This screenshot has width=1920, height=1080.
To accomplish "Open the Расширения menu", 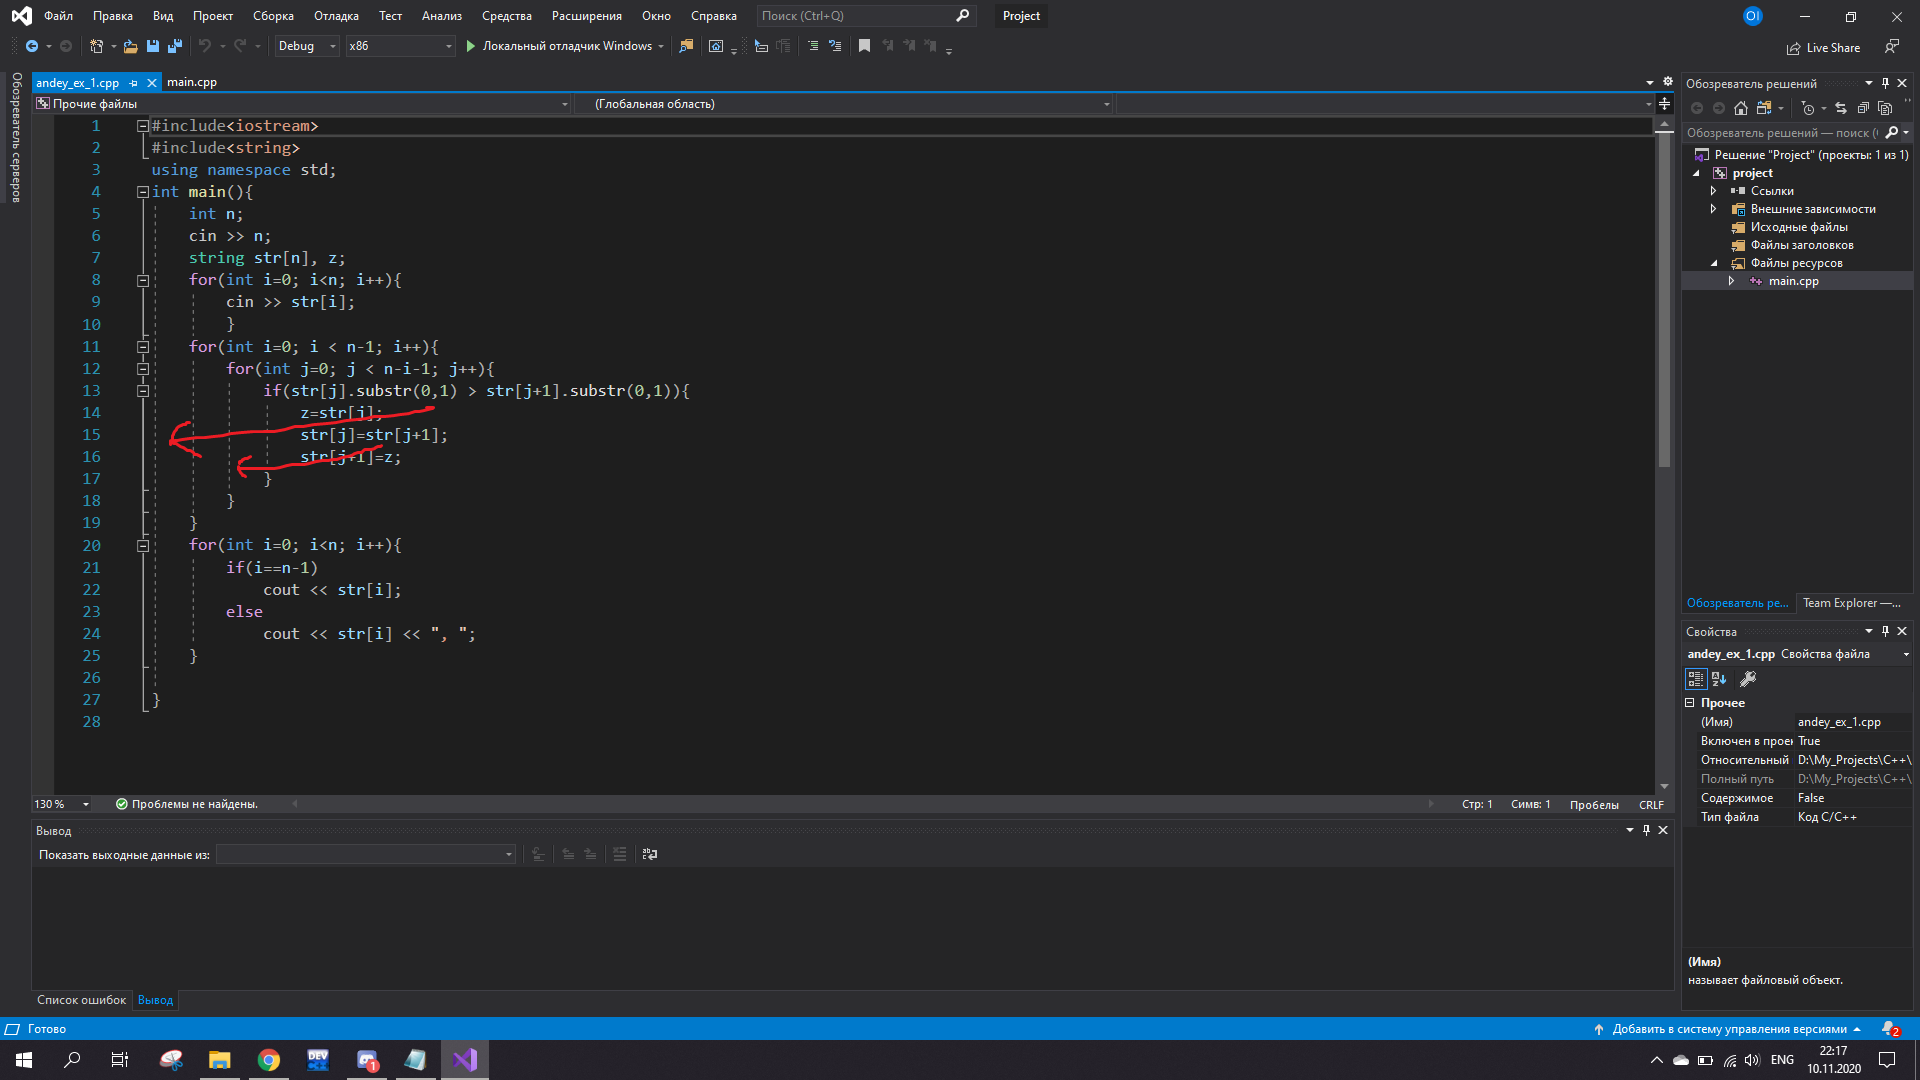I will (x=587, y=16).
